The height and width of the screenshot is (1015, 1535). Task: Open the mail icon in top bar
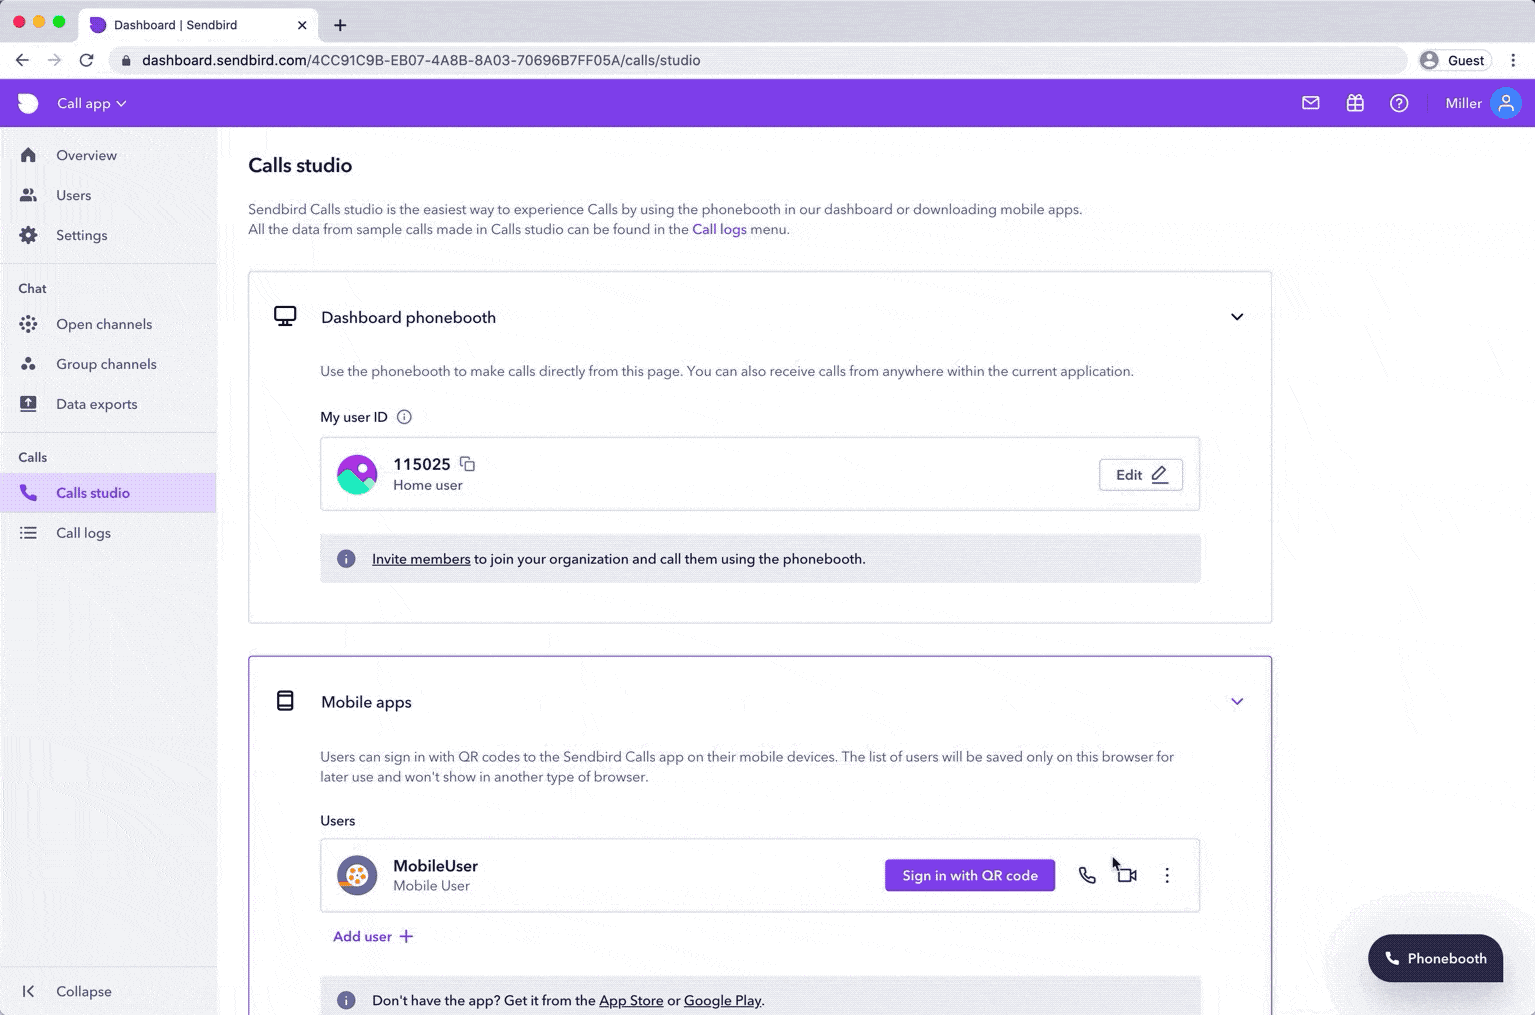(1311, 103)
